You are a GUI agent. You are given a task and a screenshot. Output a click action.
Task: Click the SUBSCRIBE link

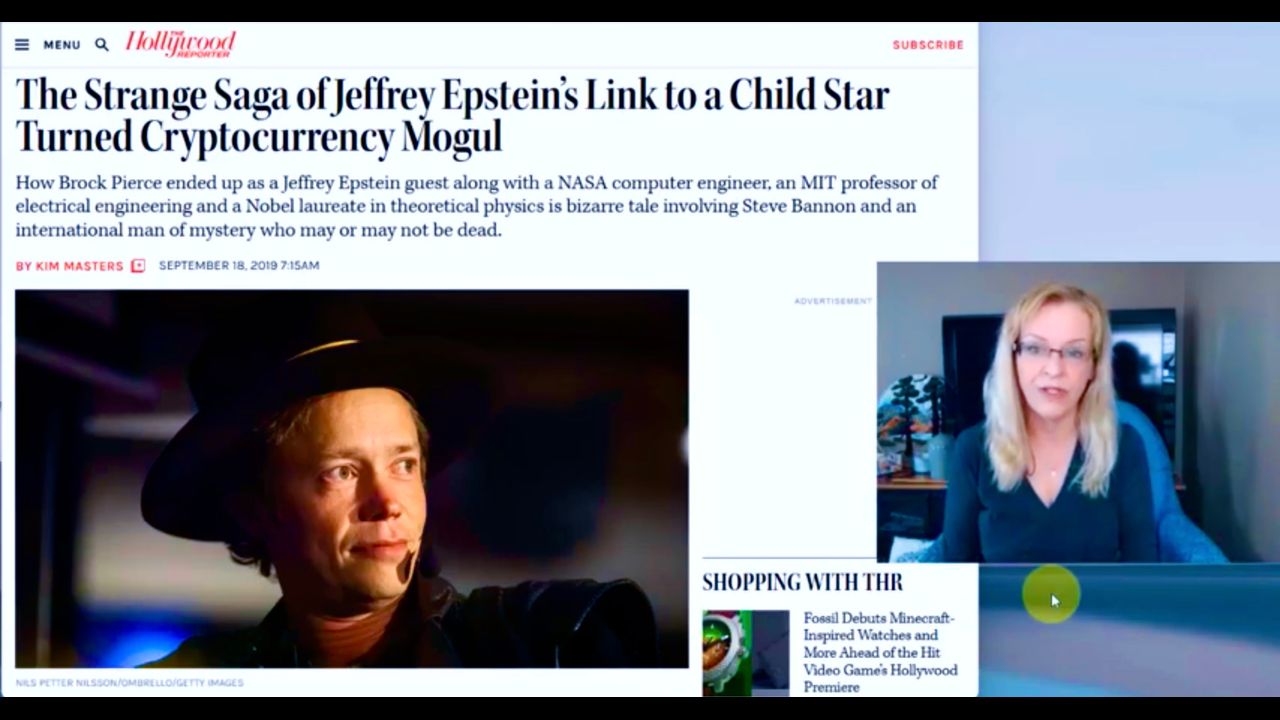pyautogui.click(x=928, y=45)
